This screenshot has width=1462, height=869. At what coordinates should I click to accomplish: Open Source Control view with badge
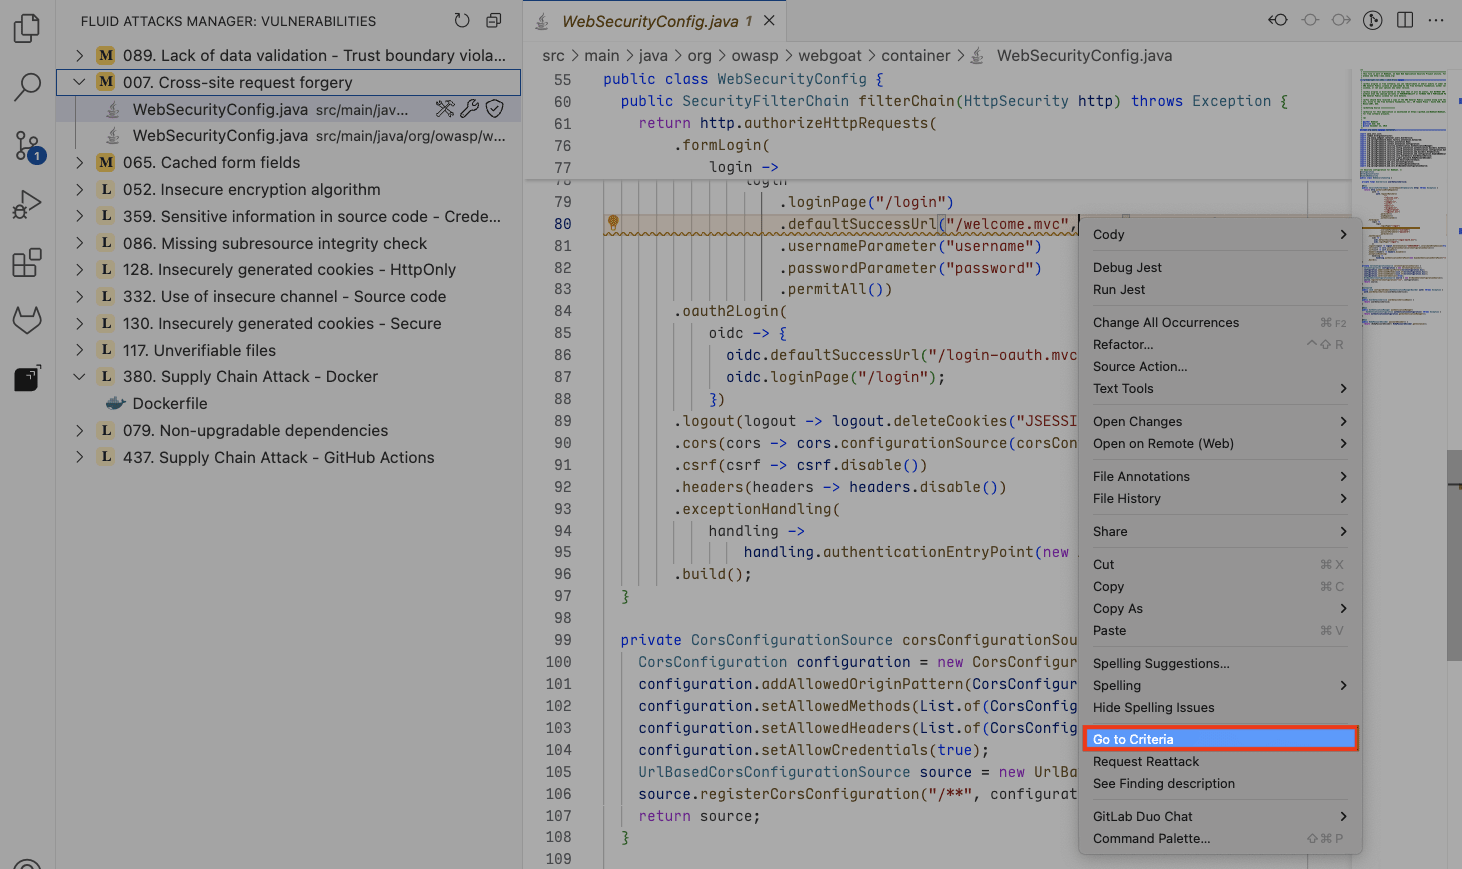(x=27, y=147)
